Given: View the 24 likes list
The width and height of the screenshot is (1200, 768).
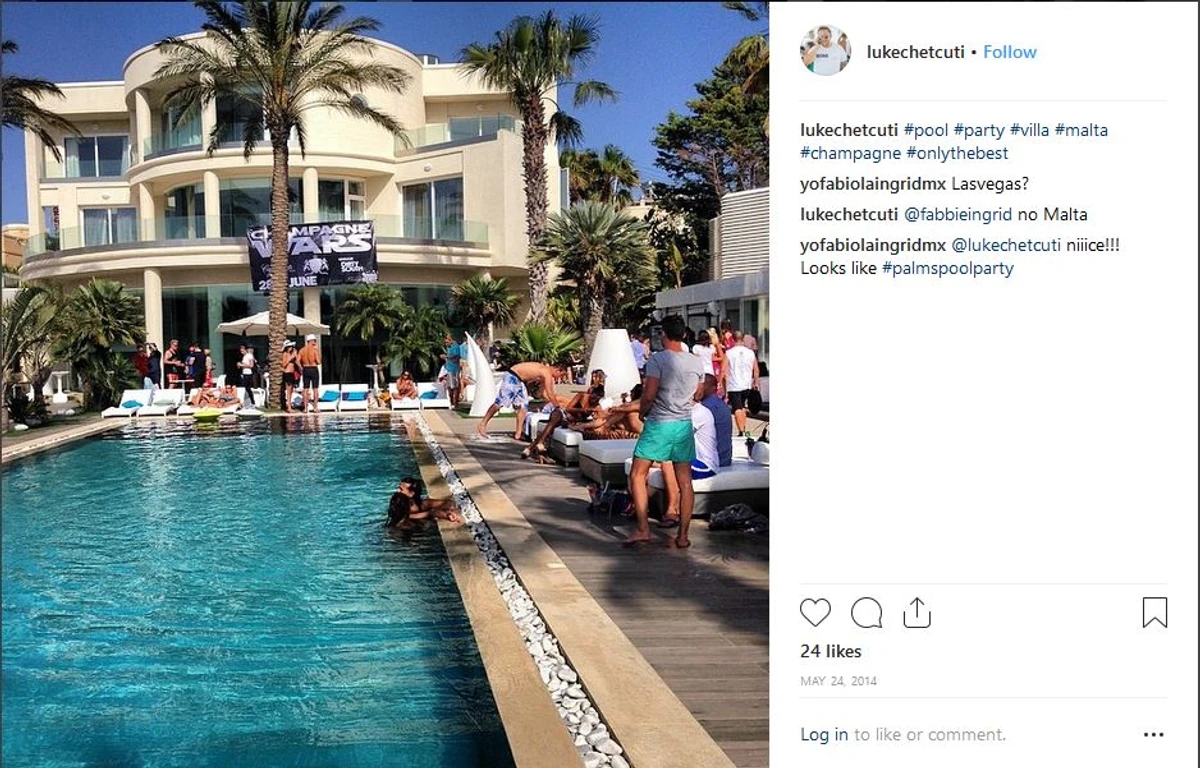Looking at the screenshot, I should [x=831, y=652].
